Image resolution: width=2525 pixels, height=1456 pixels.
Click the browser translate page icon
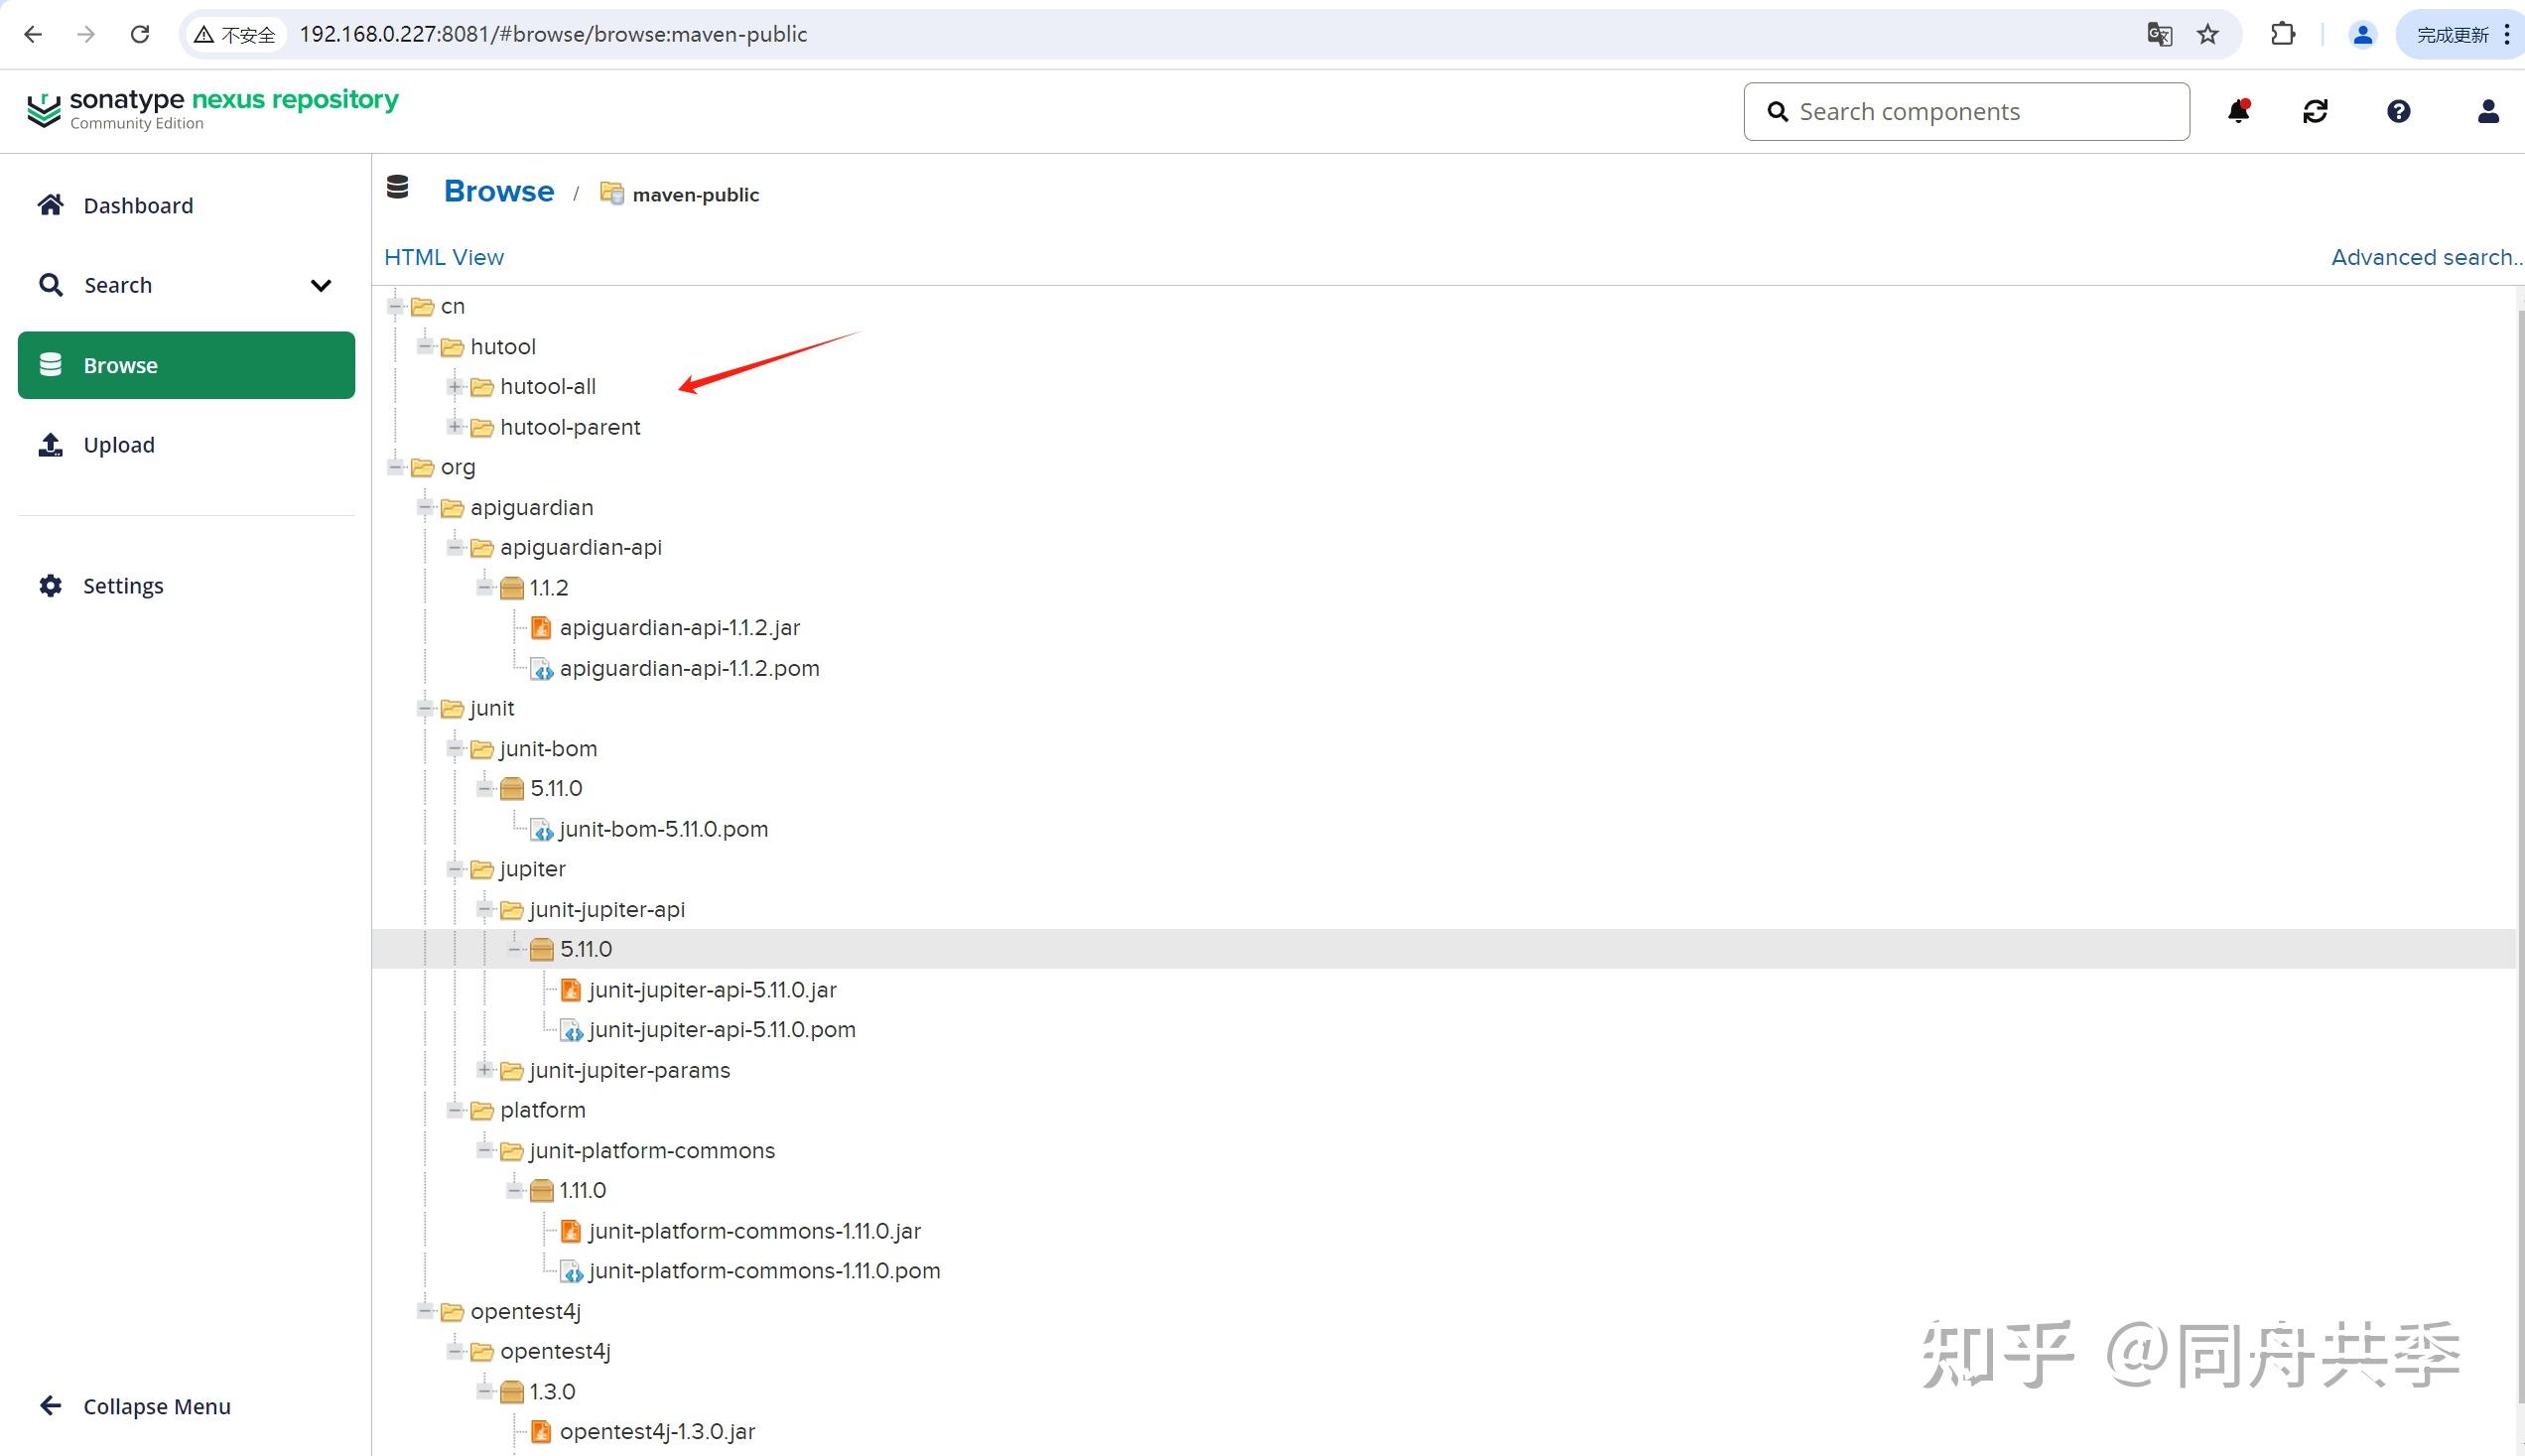[2159, 34]
